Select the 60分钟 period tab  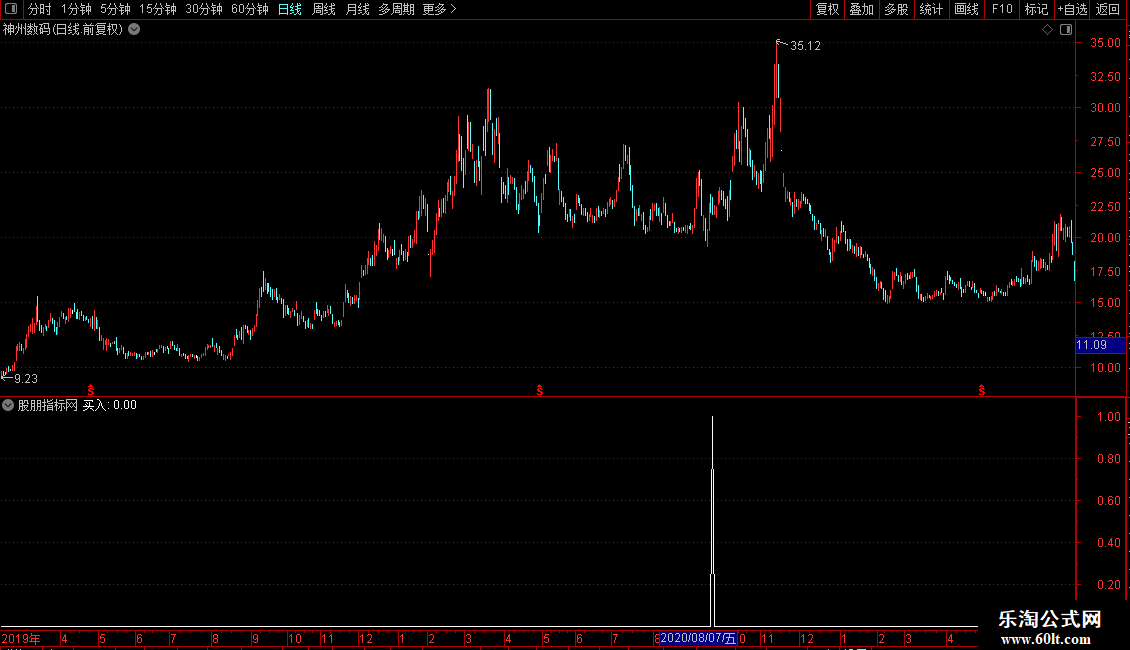[x=249, y=9]
